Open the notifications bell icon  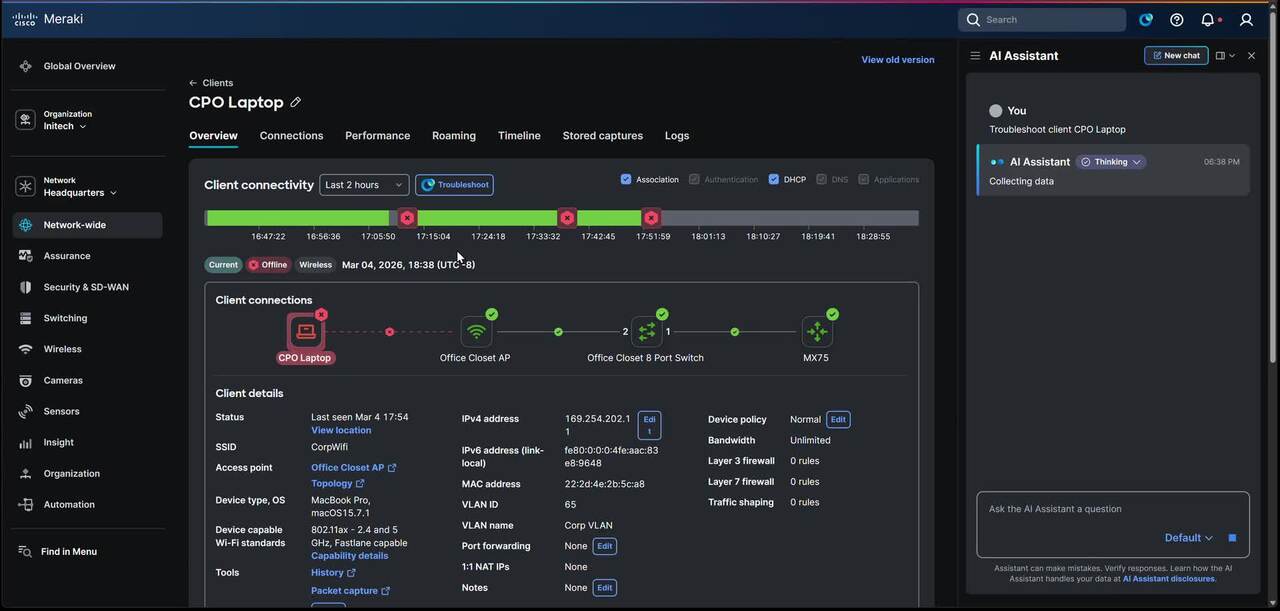tap(1208, 20)
